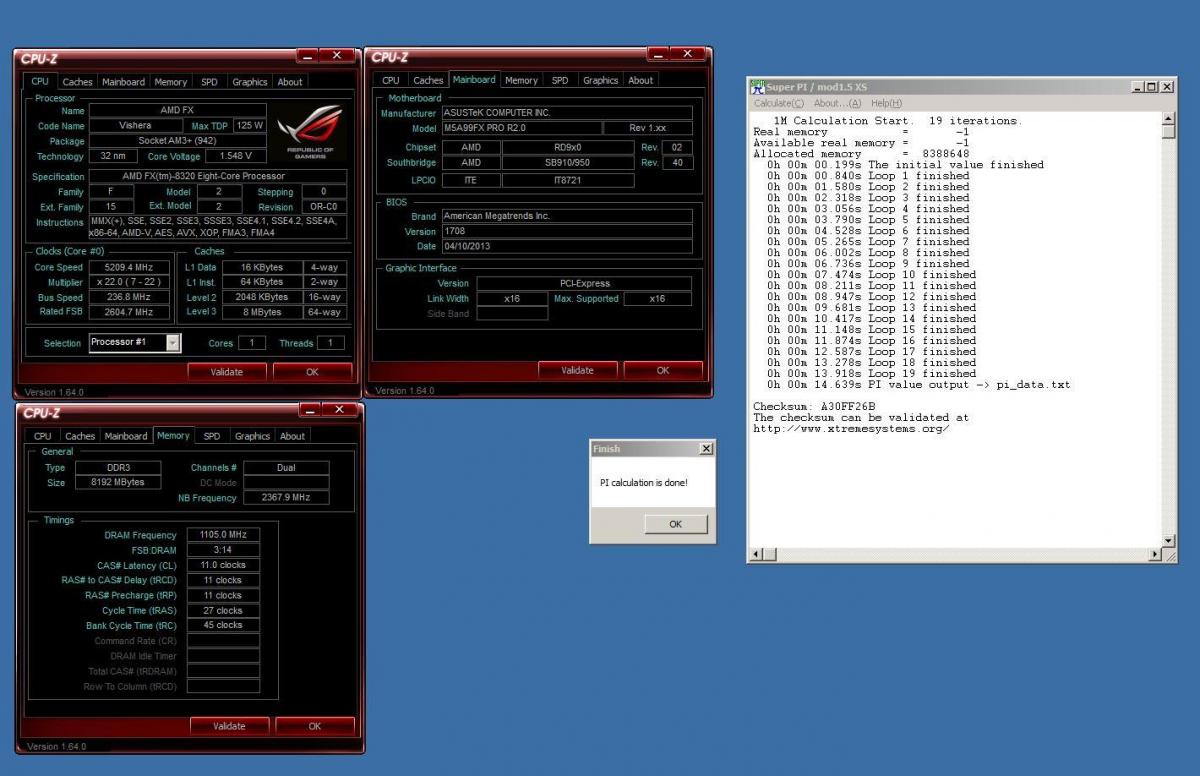Viewport: 1200px width, 776px height.
Task: Open Graphics tab in Mainboard window
Action: coord(600,80)
